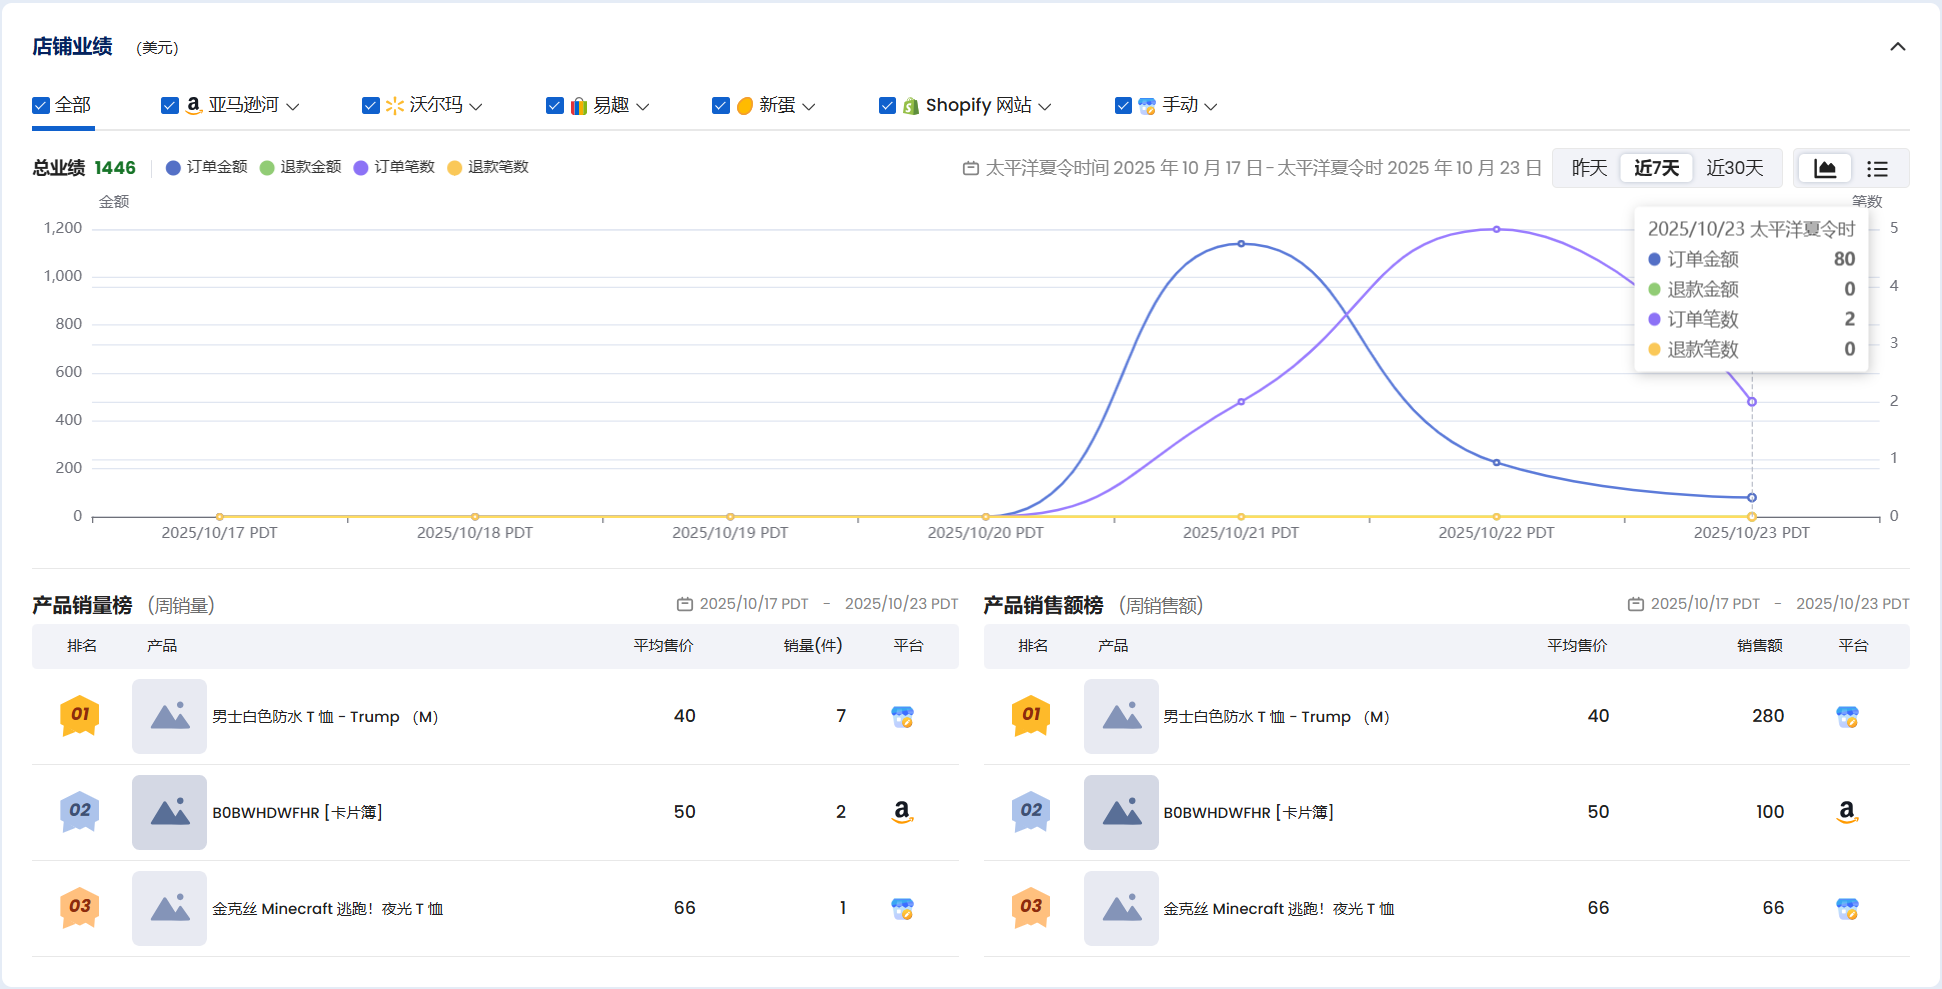Toggle the 新蛋 checkbox
Viewport: 1942px width, 989px height.
click(721, 105)
